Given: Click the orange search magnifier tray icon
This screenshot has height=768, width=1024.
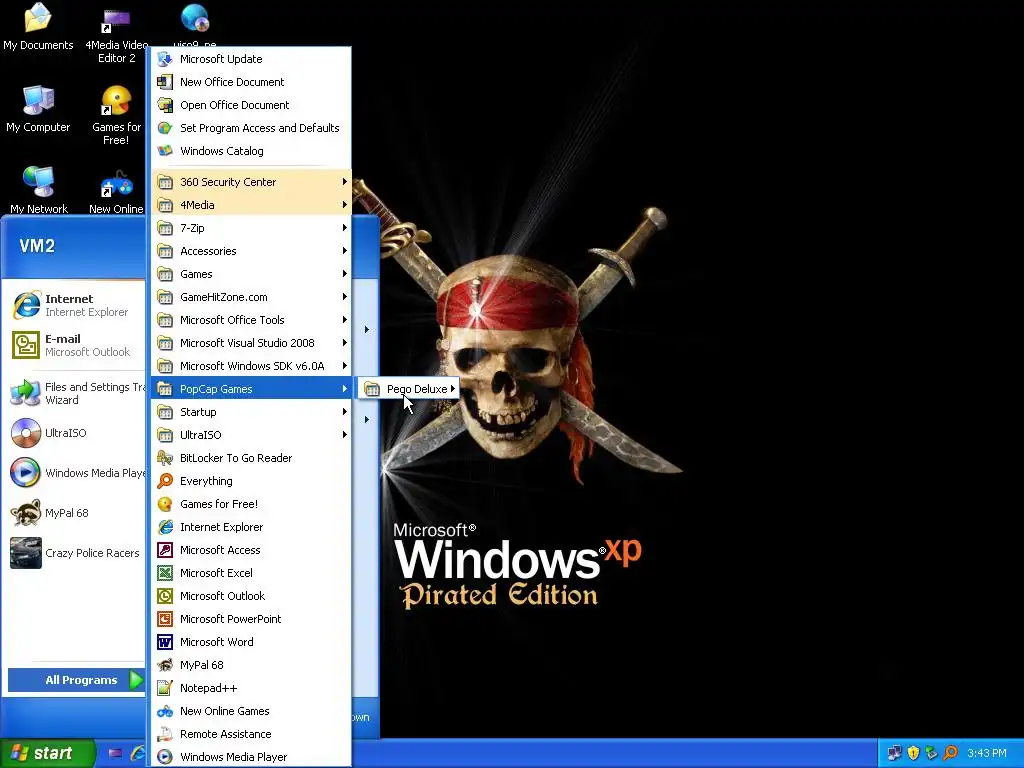Looking at the screenshot, I should (950, 753).
